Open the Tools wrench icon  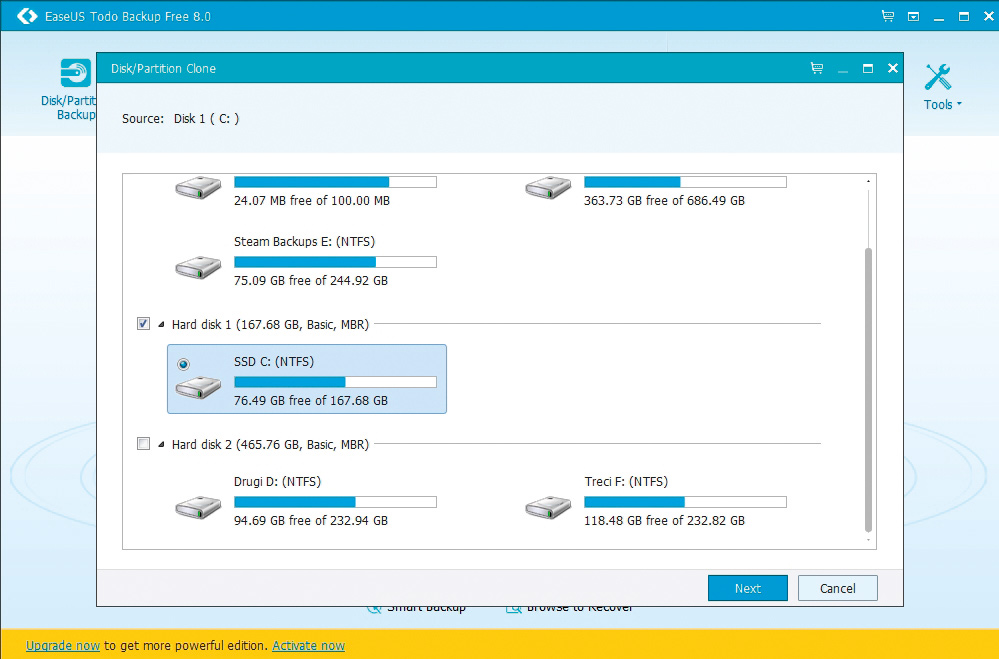(938, 77)
